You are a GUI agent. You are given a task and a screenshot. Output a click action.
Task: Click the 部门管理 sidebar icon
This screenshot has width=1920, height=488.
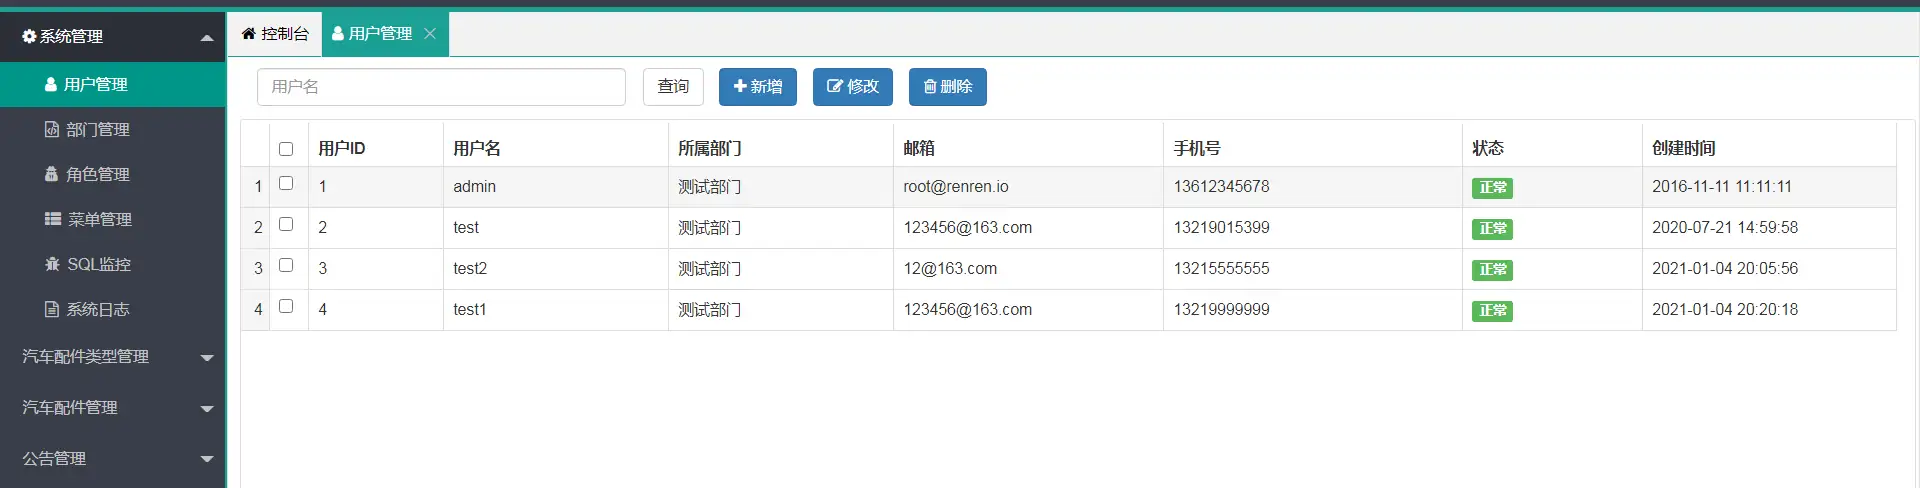[52, 129]
